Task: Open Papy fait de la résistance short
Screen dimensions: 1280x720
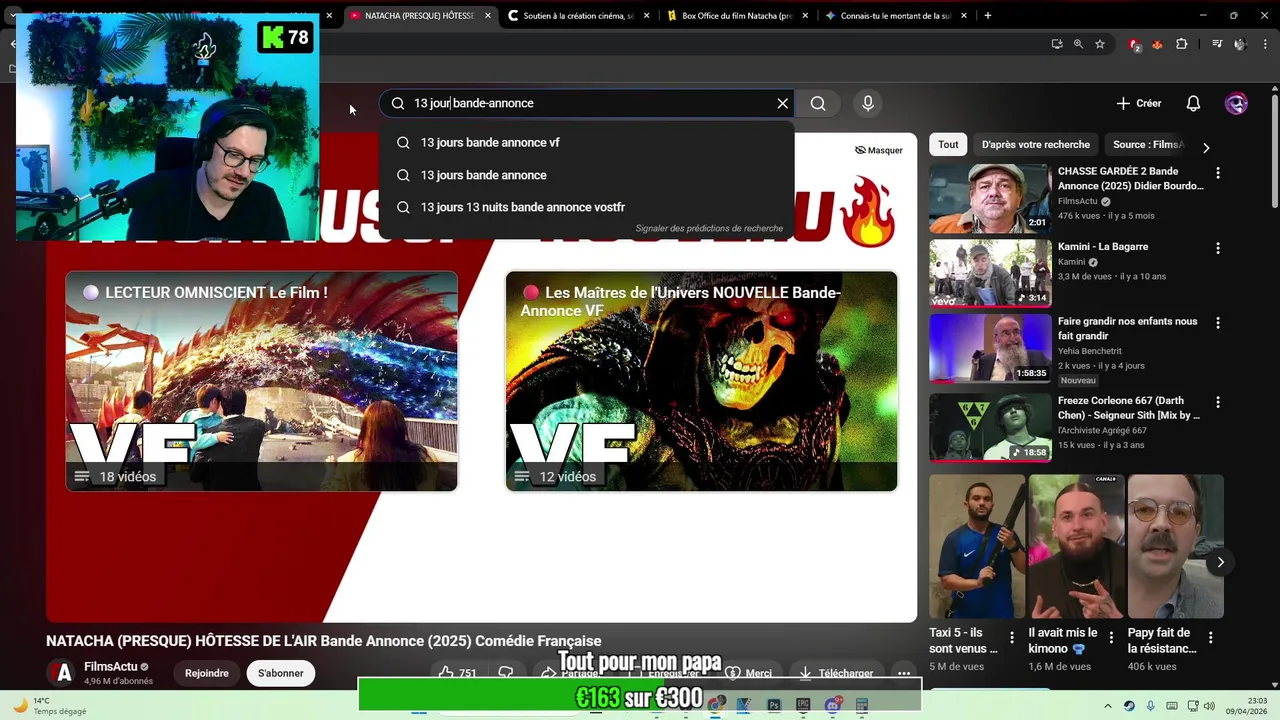Action: coord(1175,546)
